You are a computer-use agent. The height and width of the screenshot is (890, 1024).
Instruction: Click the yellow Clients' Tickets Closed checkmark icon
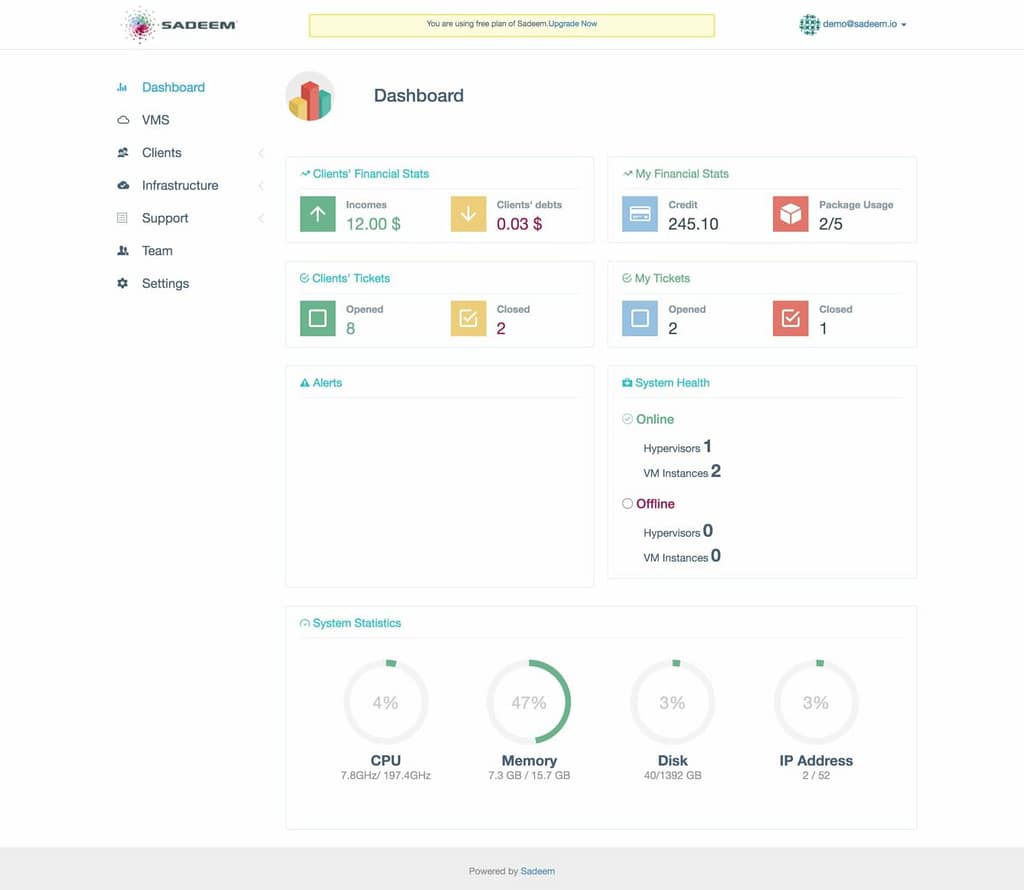[468, 319]
